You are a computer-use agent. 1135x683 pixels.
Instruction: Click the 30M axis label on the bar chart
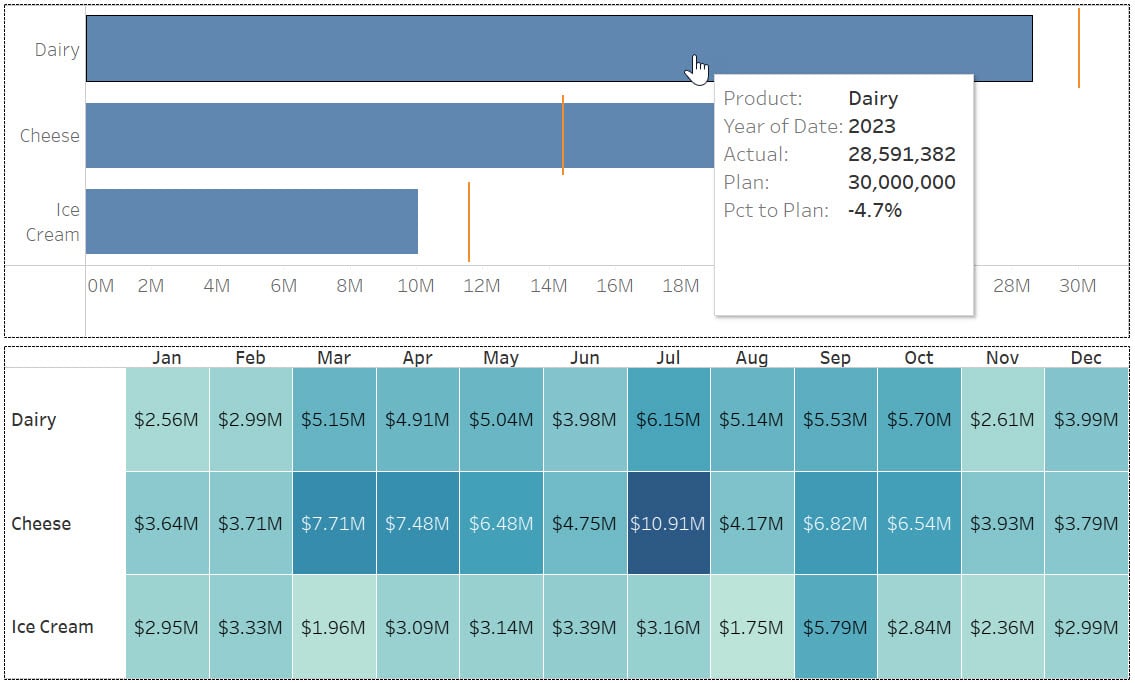pyautogui.click(x=1078, y=285)
